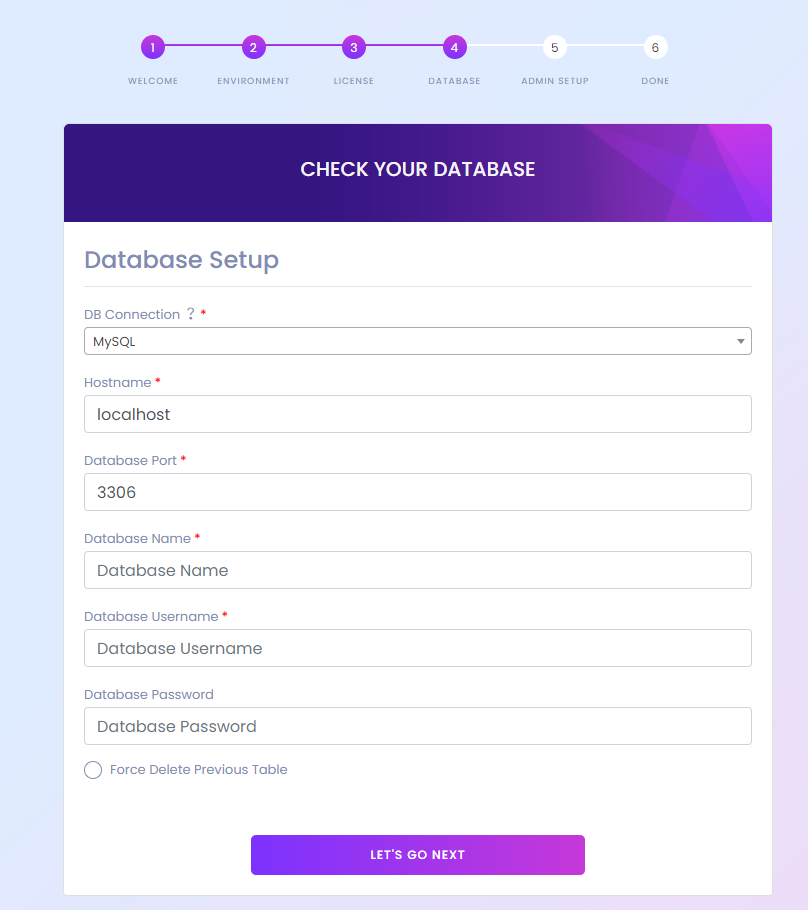808x910 pixels.
Task: Click the Force Delete Previous Table label
Action: tap(198, 770)
